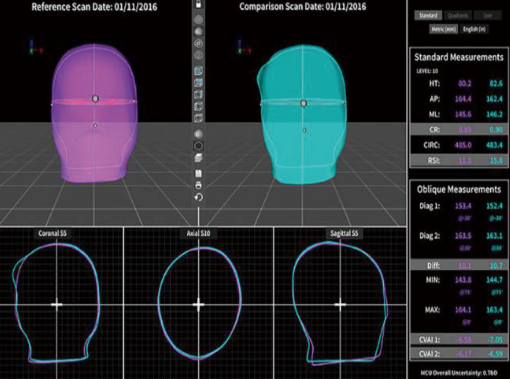Open the Quadrants measurements tab
This screenshot has height=379, width=510.
[458, 15]
